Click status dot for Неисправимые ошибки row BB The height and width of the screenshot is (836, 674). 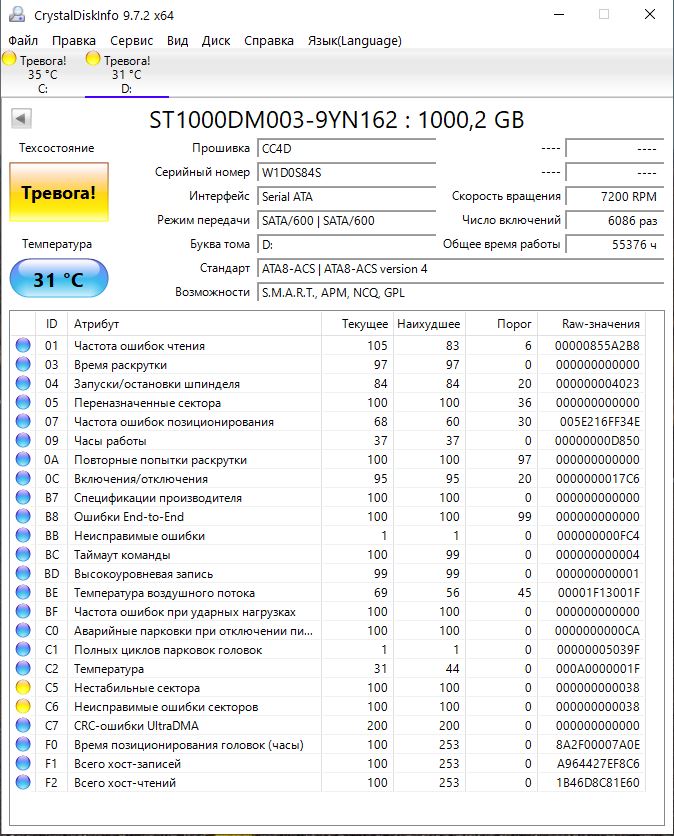tap(23, 535)
